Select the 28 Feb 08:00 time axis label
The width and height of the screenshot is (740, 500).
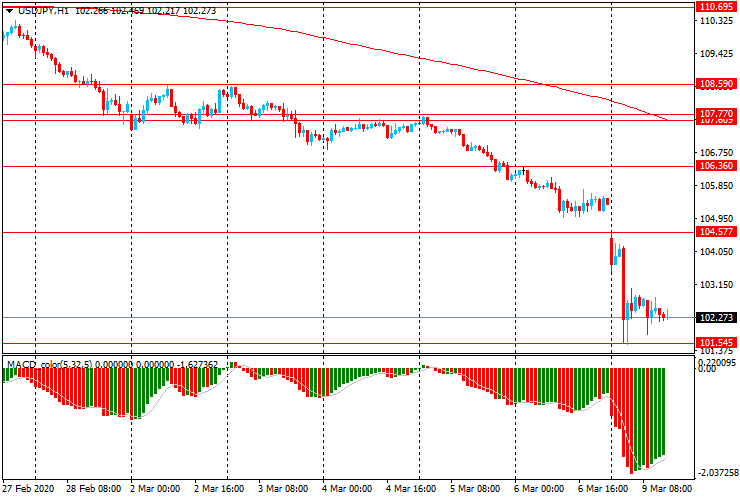coord(93,489)
